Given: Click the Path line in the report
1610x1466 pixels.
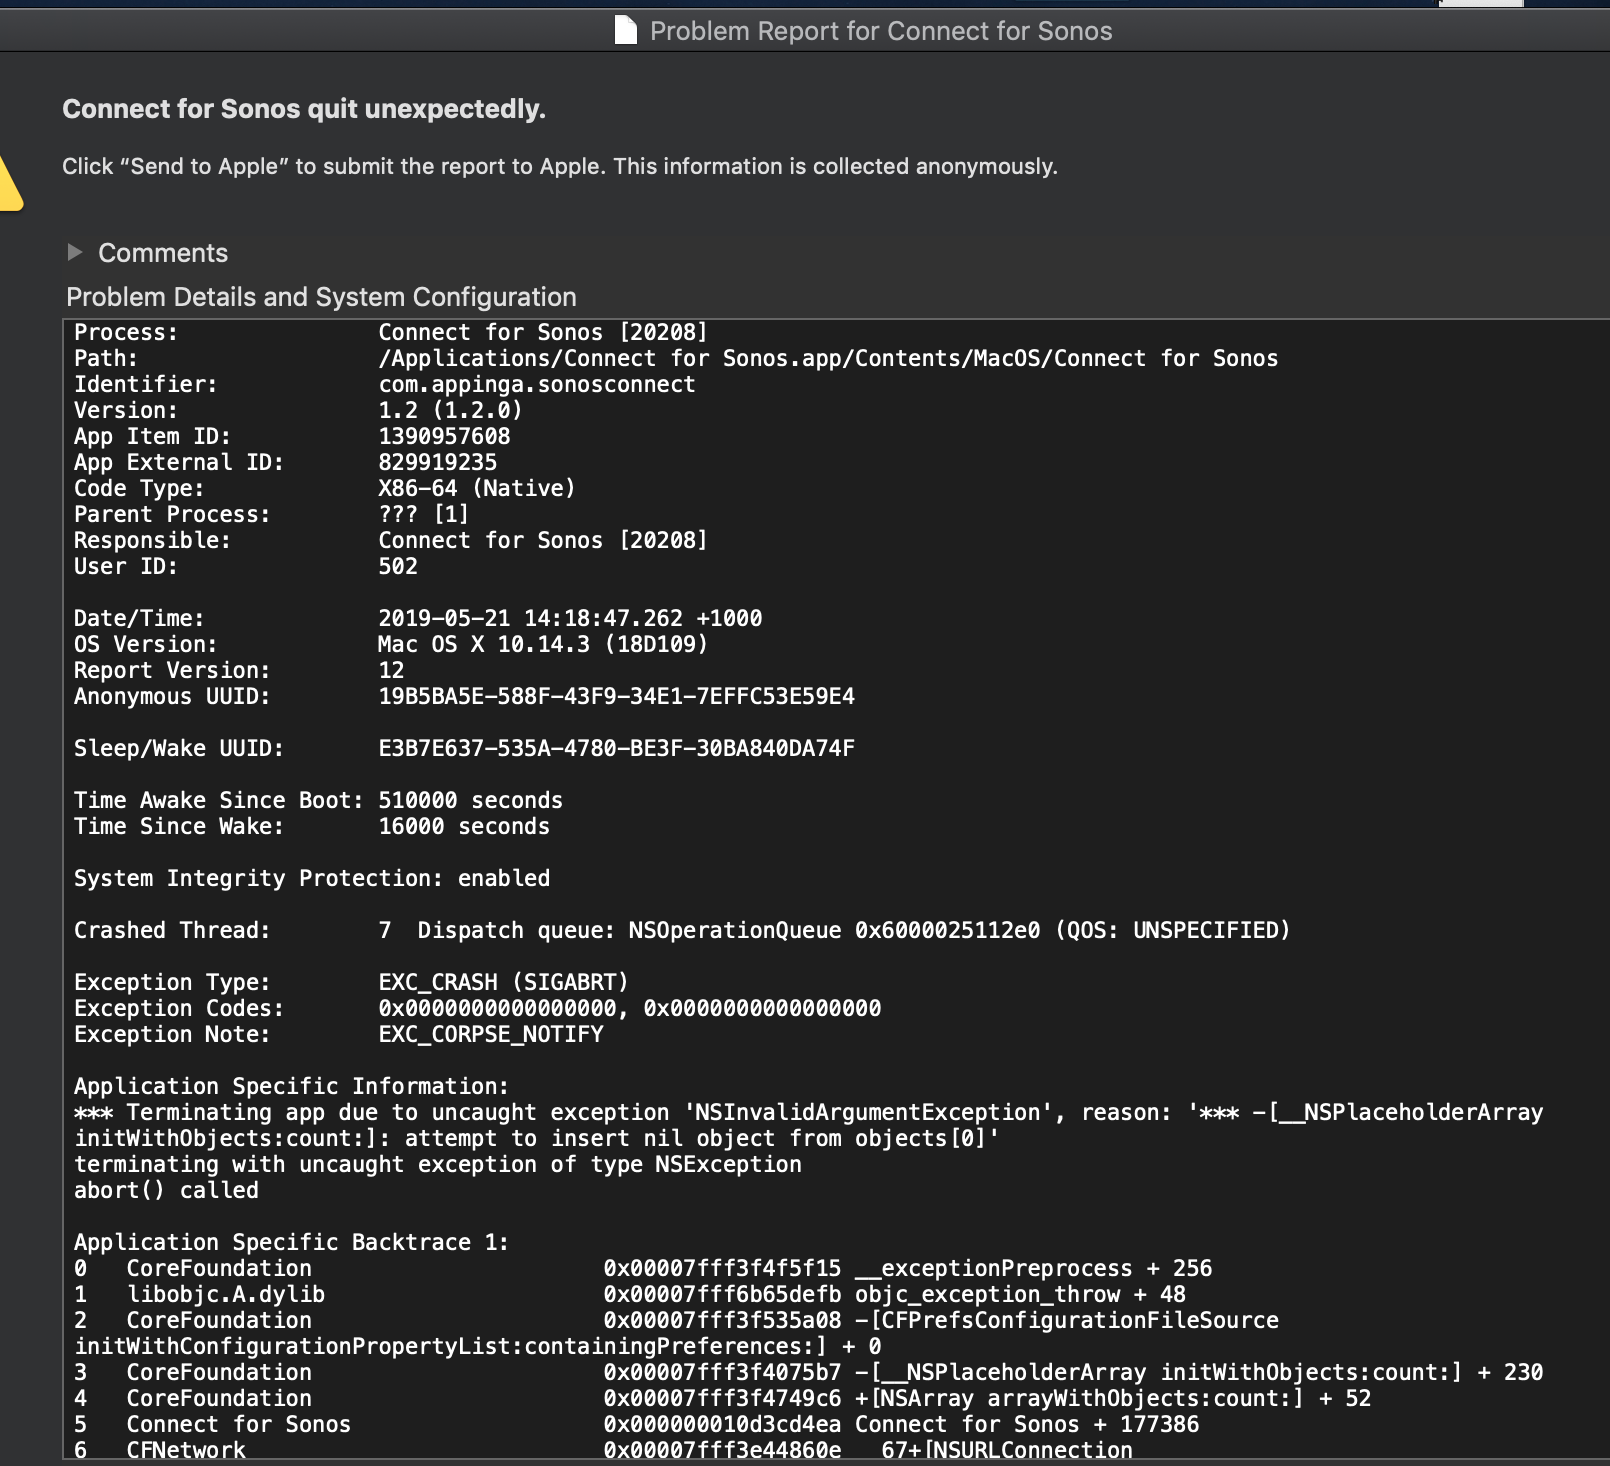Looking at the screenshot, I should [827, 358].
